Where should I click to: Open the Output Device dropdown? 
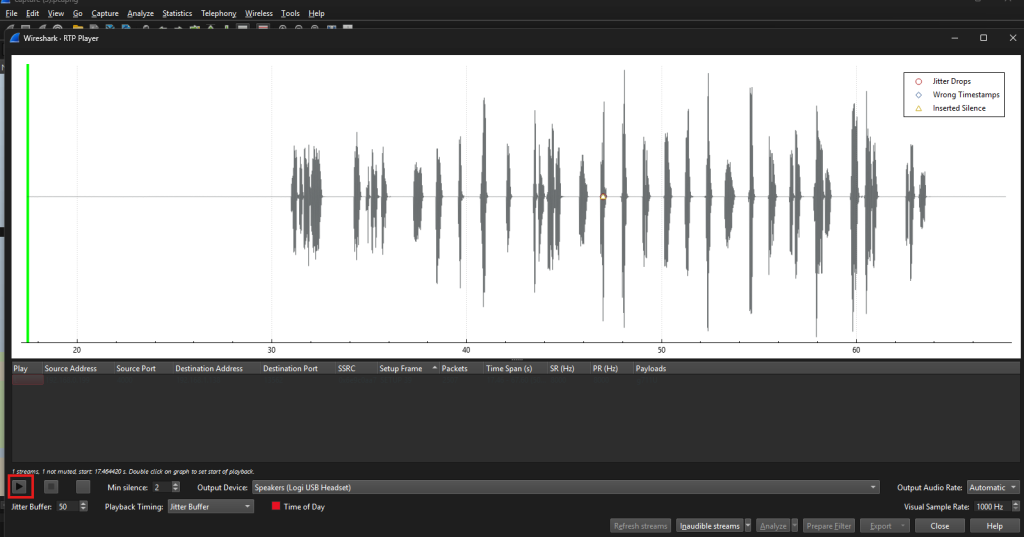tap(566, 487)
